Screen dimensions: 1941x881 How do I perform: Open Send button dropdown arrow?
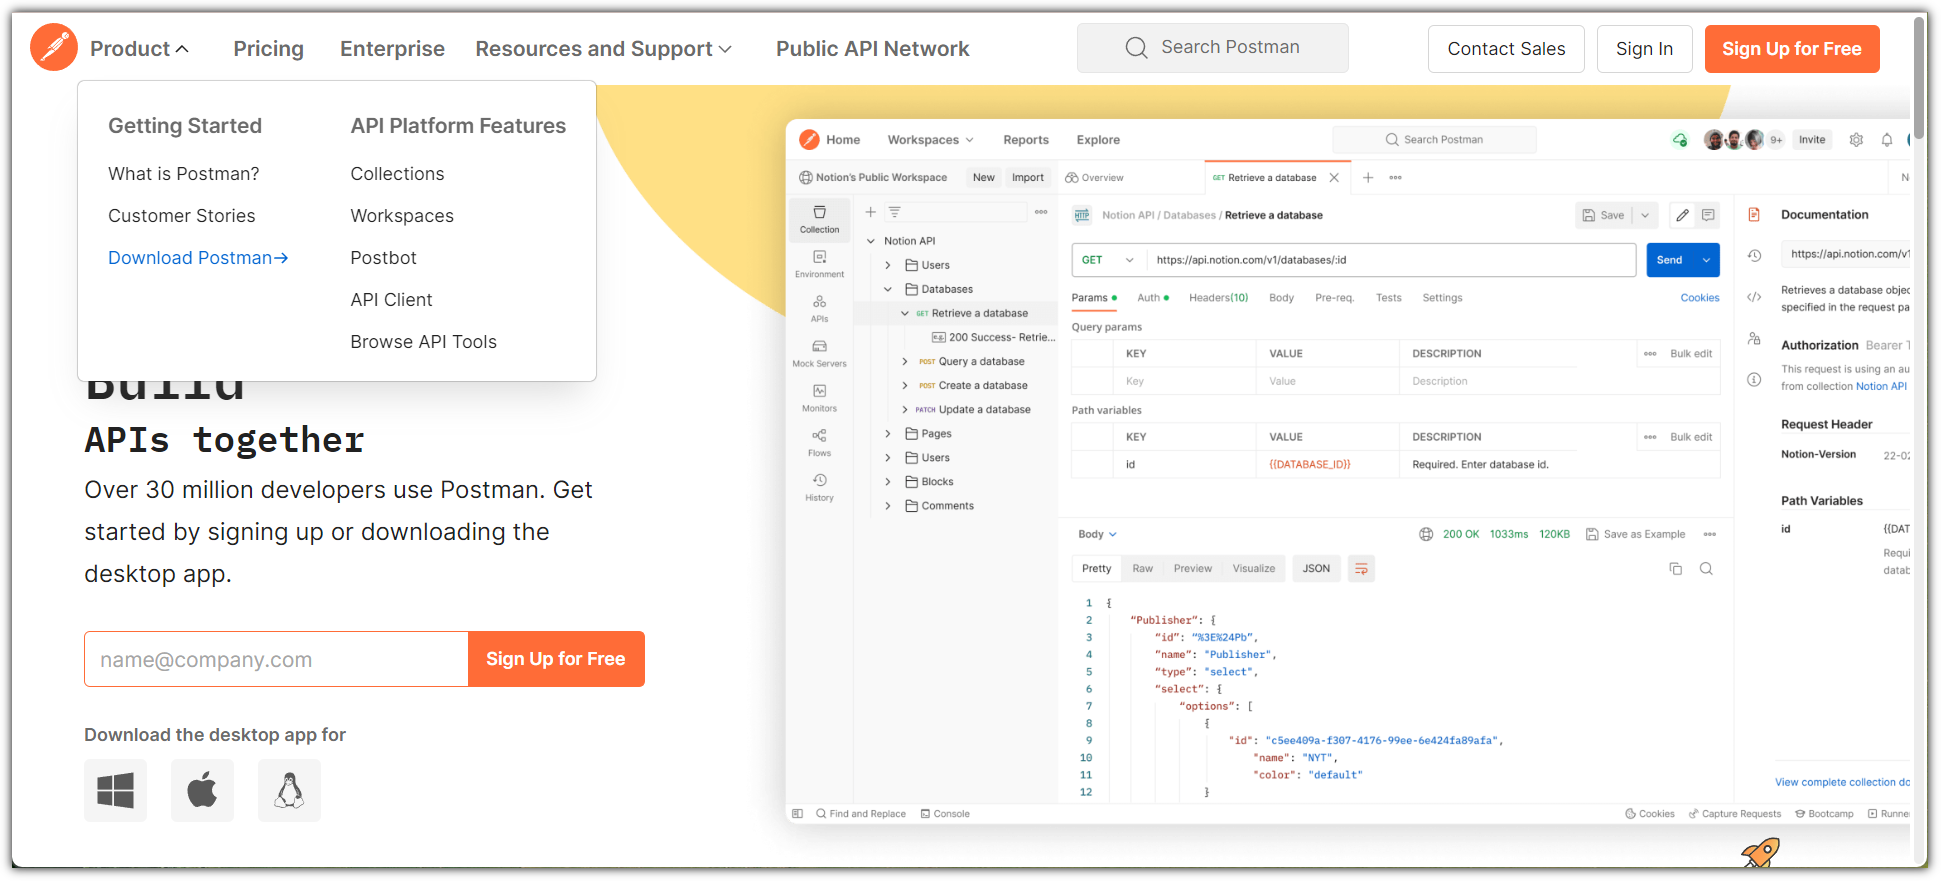[x=1707, y=260]
